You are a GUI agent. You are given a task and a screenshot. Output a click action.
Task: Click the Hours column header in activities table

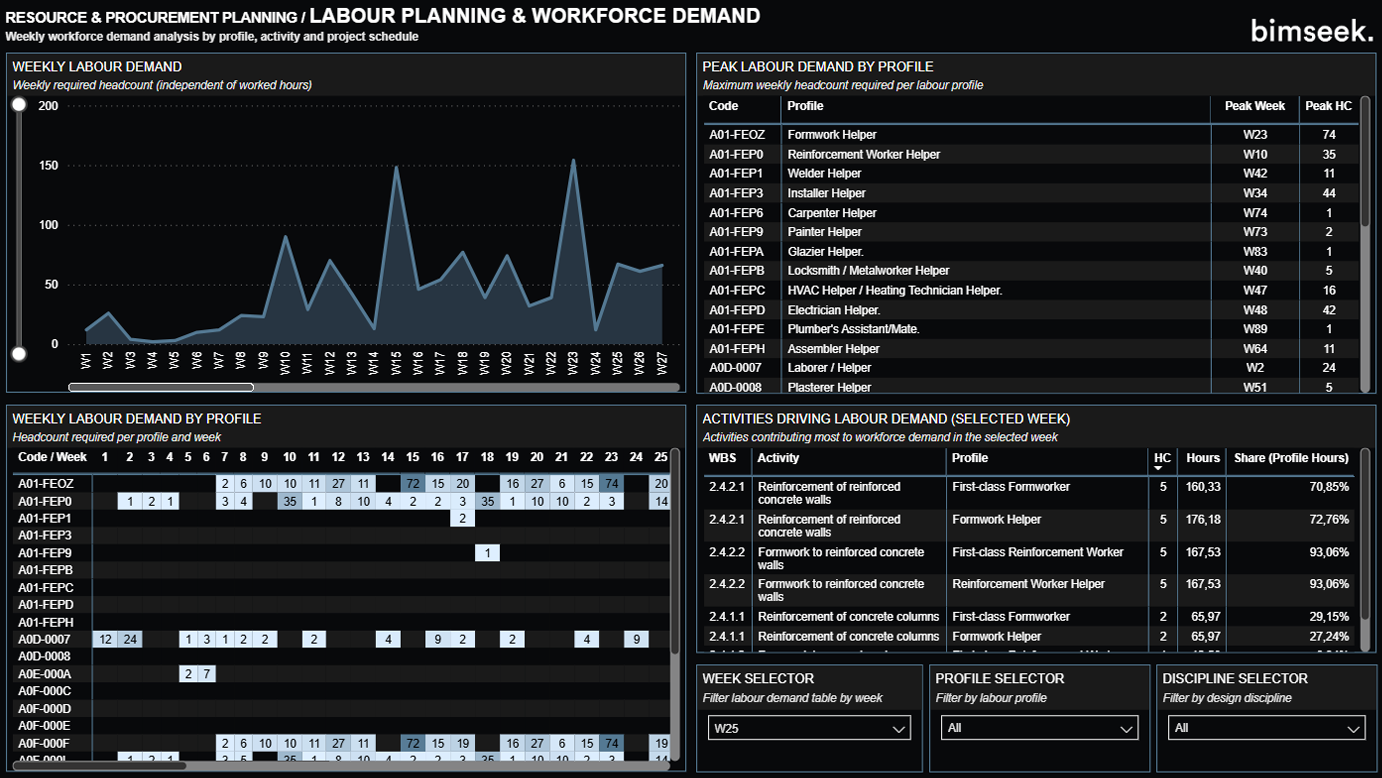(x=1202, y=458)
